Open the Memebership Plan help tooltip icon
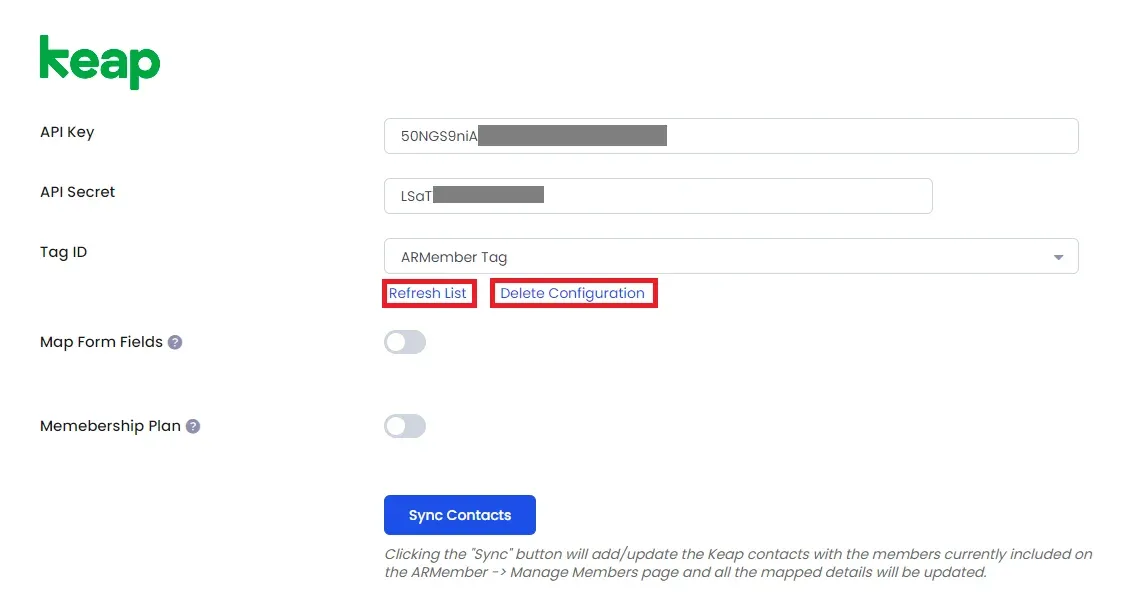Image resolution: width=1133 pixels, height=608 pixels. [193, 427]
